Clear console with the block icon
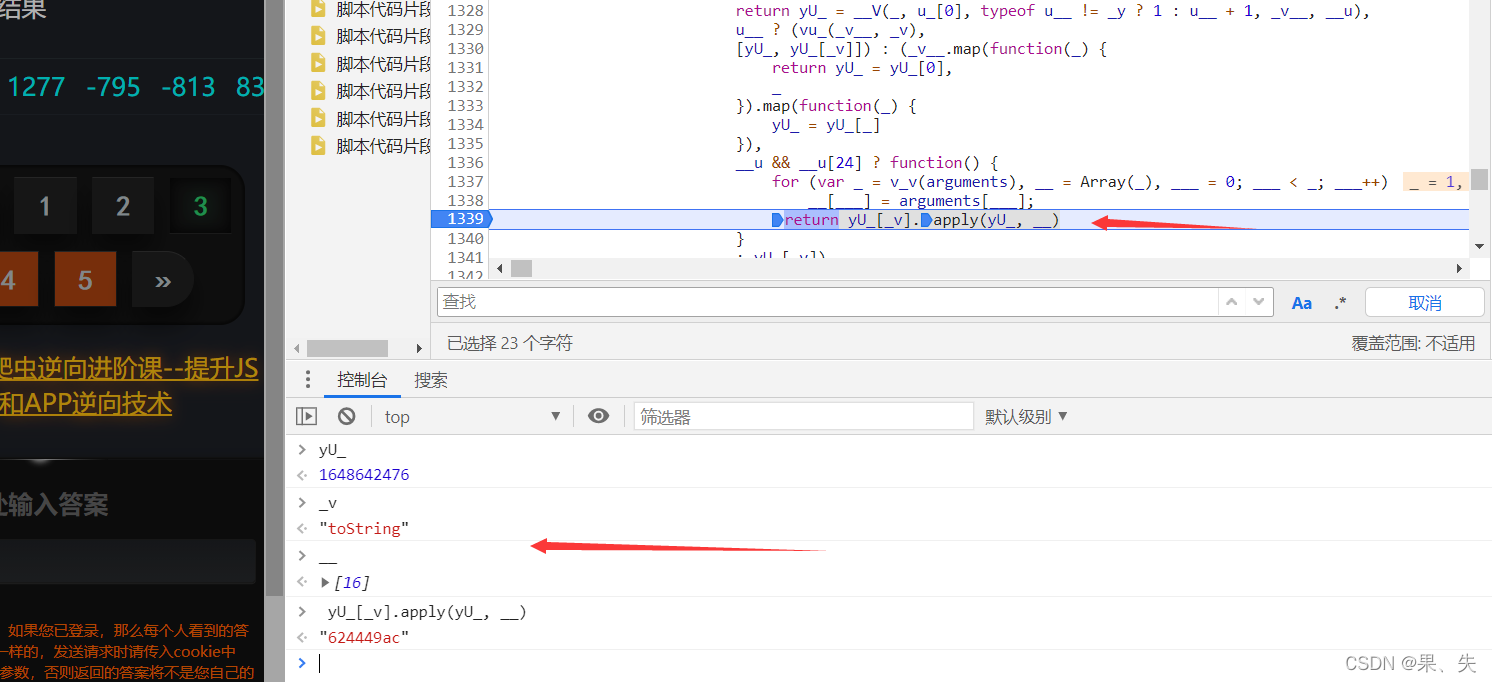 click(346, 416)
